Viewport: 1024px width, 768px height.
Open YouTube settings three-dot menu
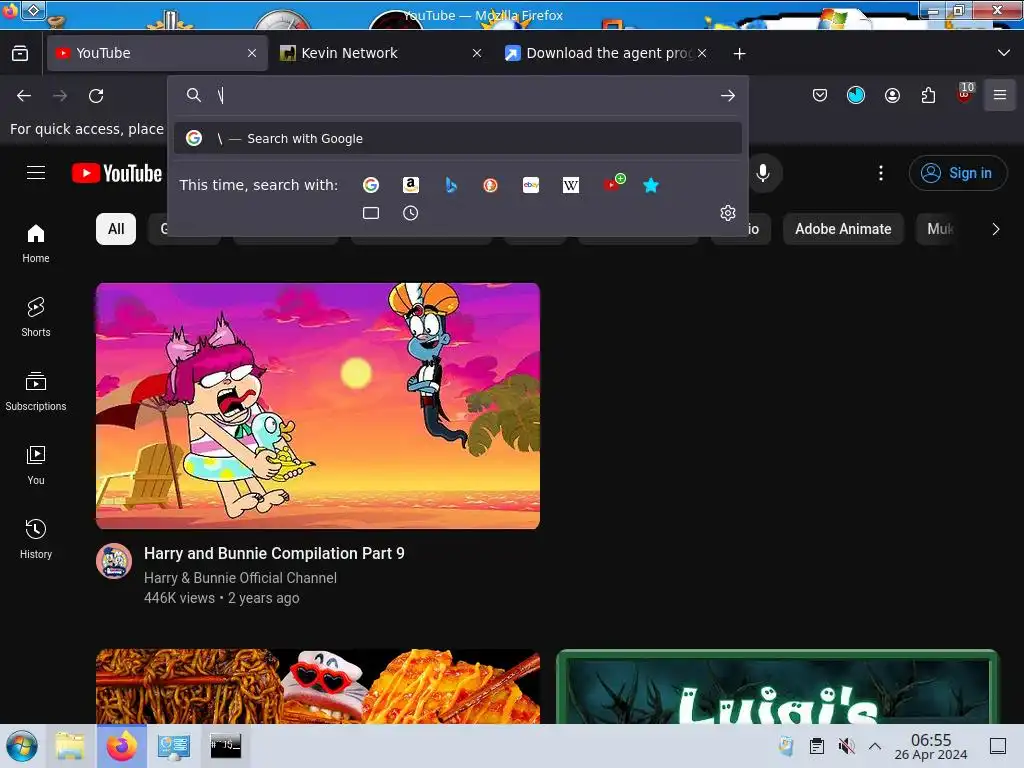[881, 173]
